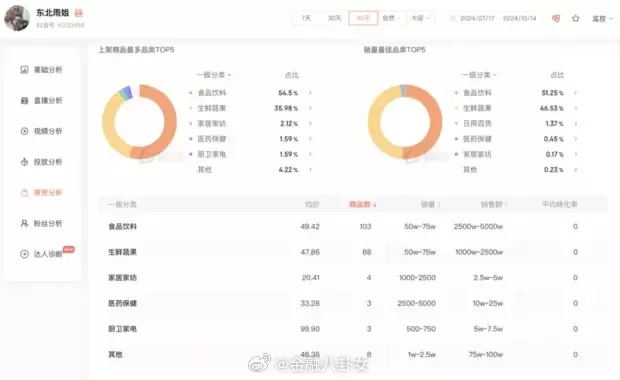Click the star favorite icon
620x380 pixels.
576,19
